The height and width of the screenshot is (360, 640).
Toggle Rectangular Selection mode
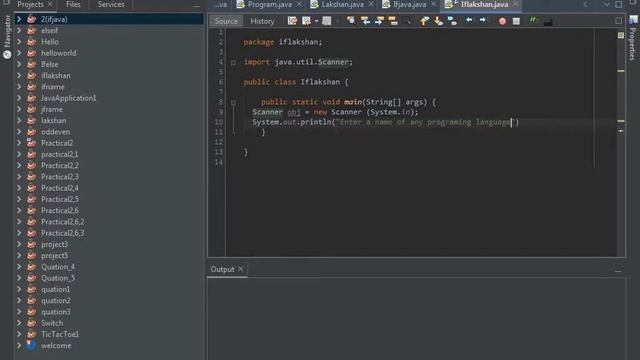pyautogui.click(x=407, y=21)
